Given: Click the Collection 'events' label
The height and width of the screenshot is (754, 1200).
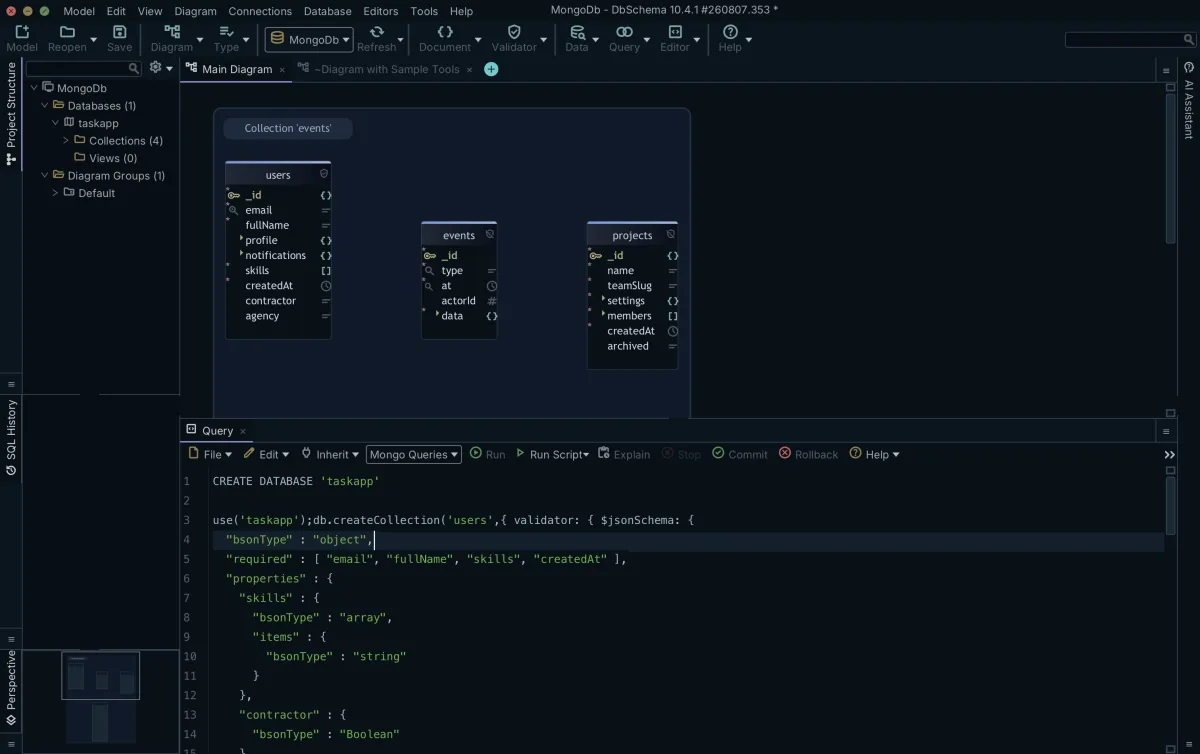Looking at the screenshot, I should (x=287, y=128).
